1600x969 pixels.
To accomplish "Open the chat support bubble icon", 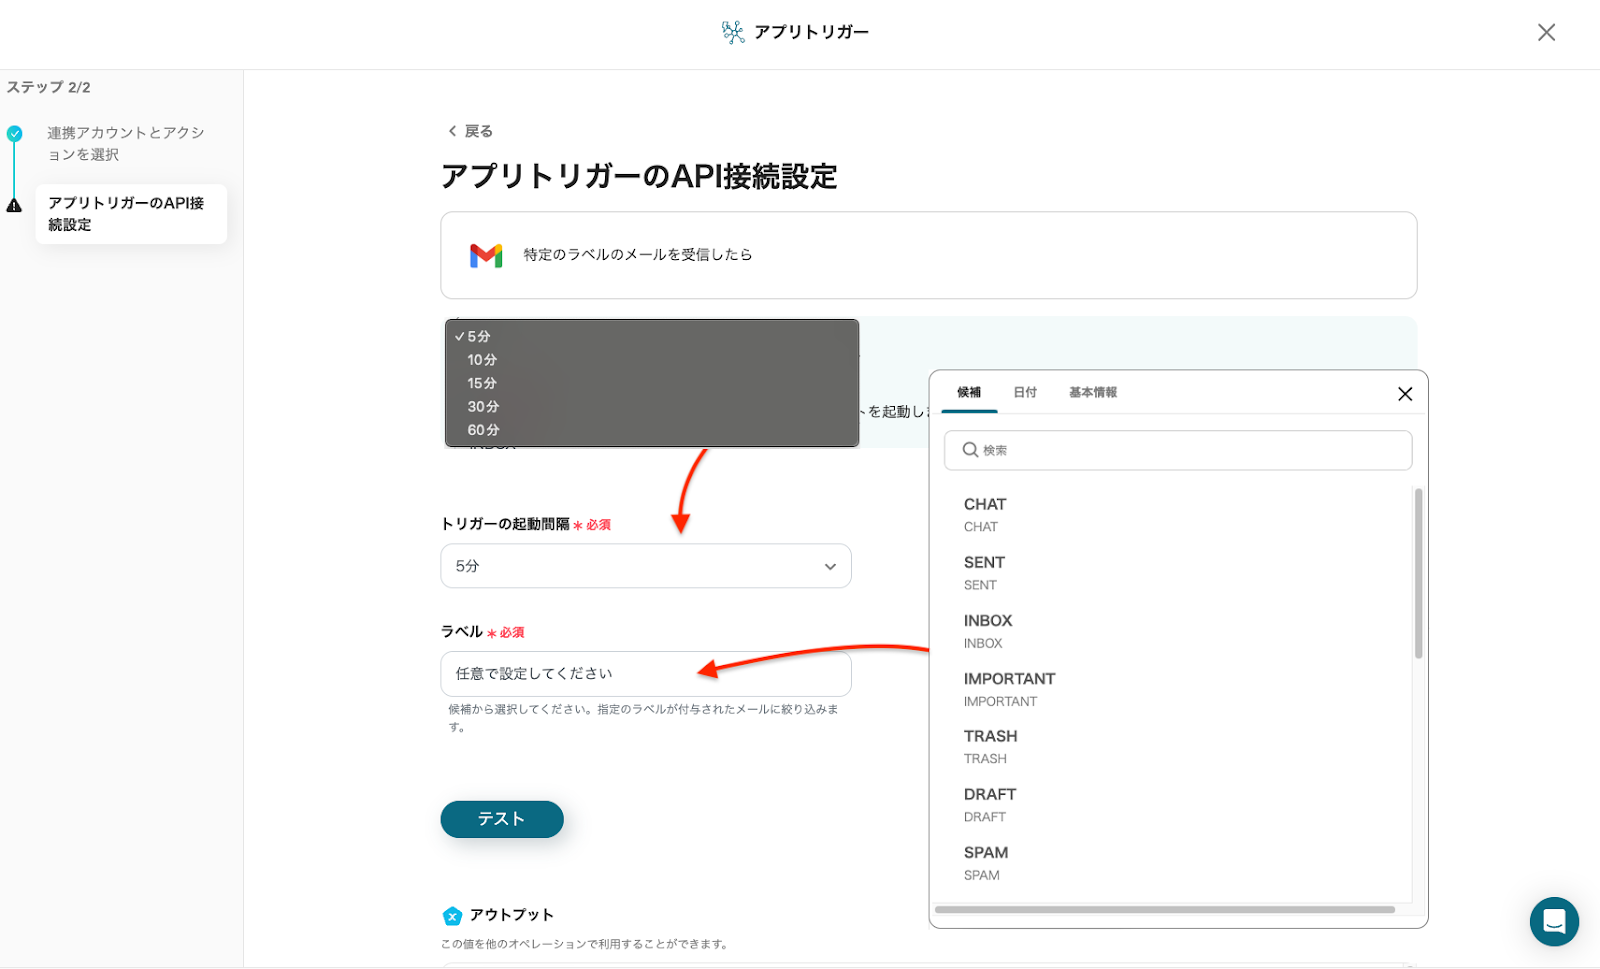I will (1554, 921).
